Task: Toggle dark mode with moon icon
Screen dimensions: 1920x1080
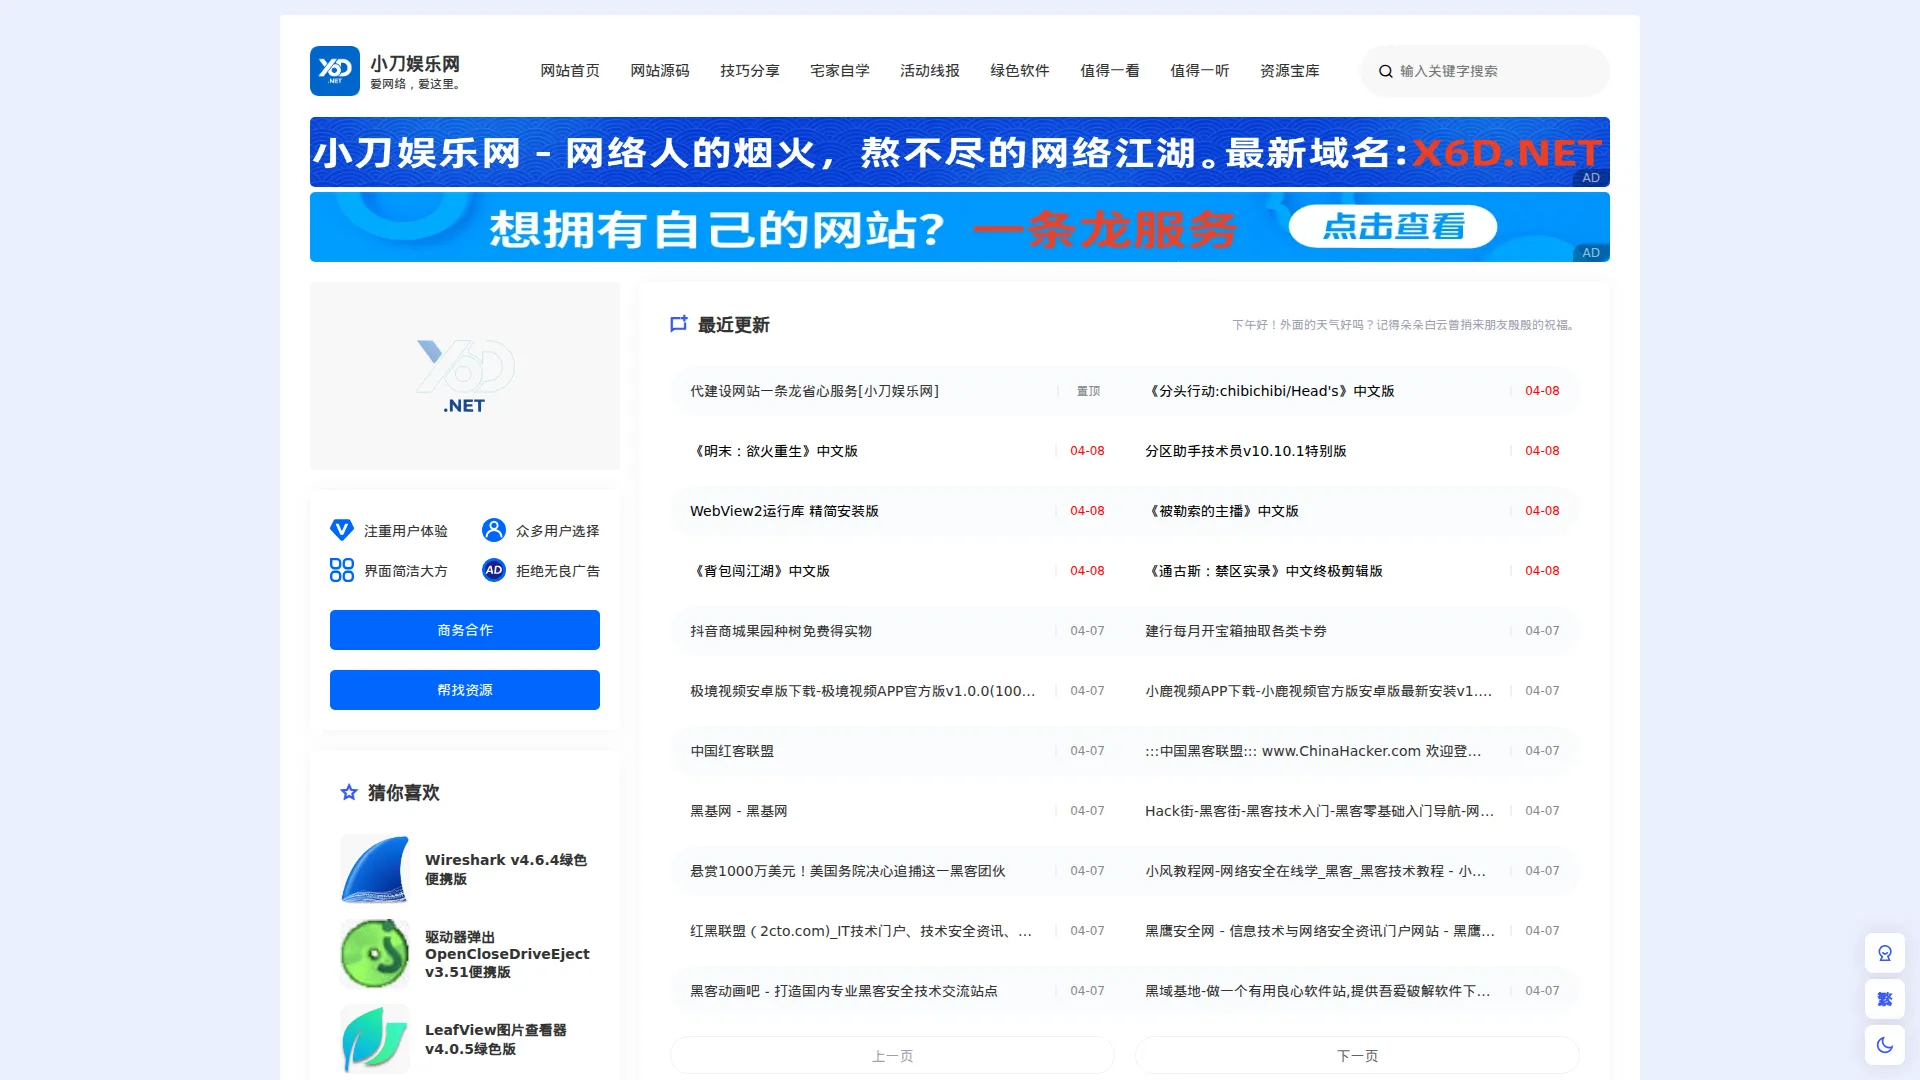Action: coord(1884,1045)
